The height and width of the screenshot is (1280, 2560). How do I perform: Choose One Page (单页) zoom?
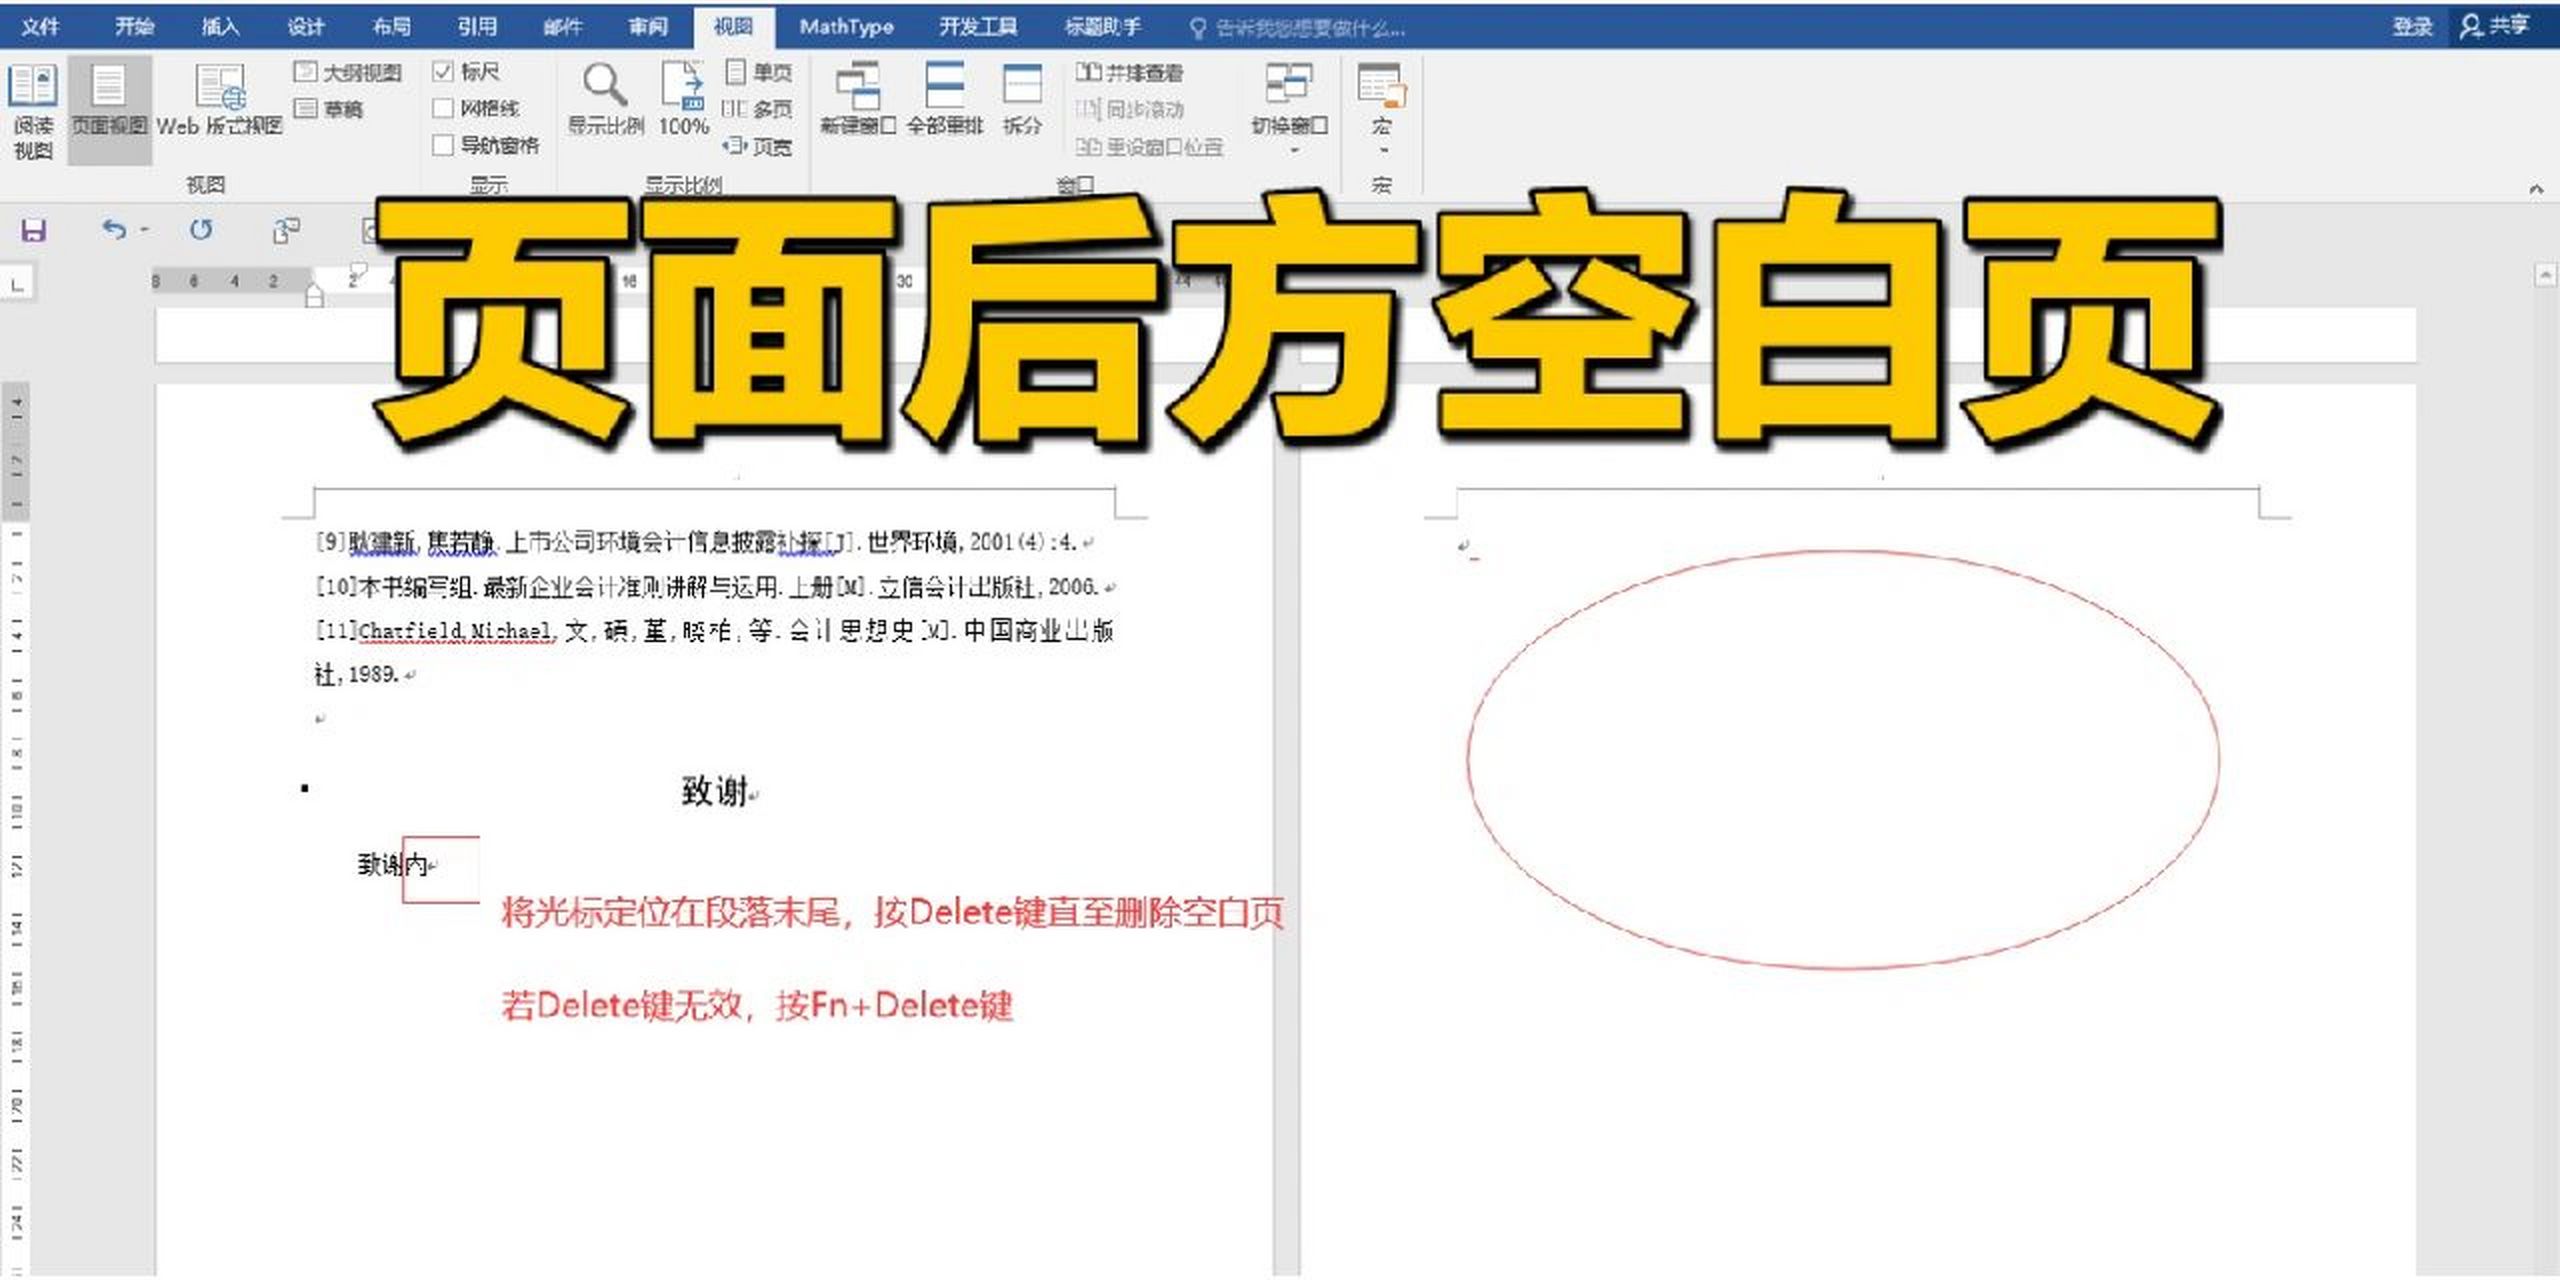tap(759, 72)
